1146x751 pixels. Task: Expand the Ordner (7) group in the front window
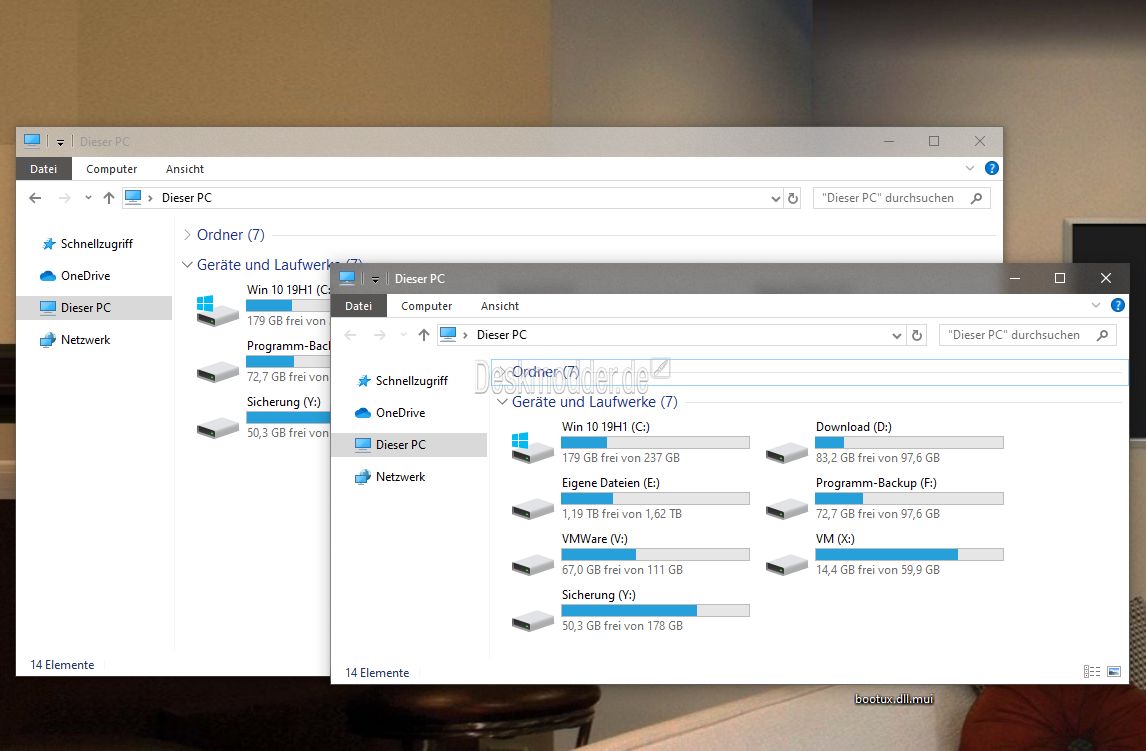[x=502, y=372]
